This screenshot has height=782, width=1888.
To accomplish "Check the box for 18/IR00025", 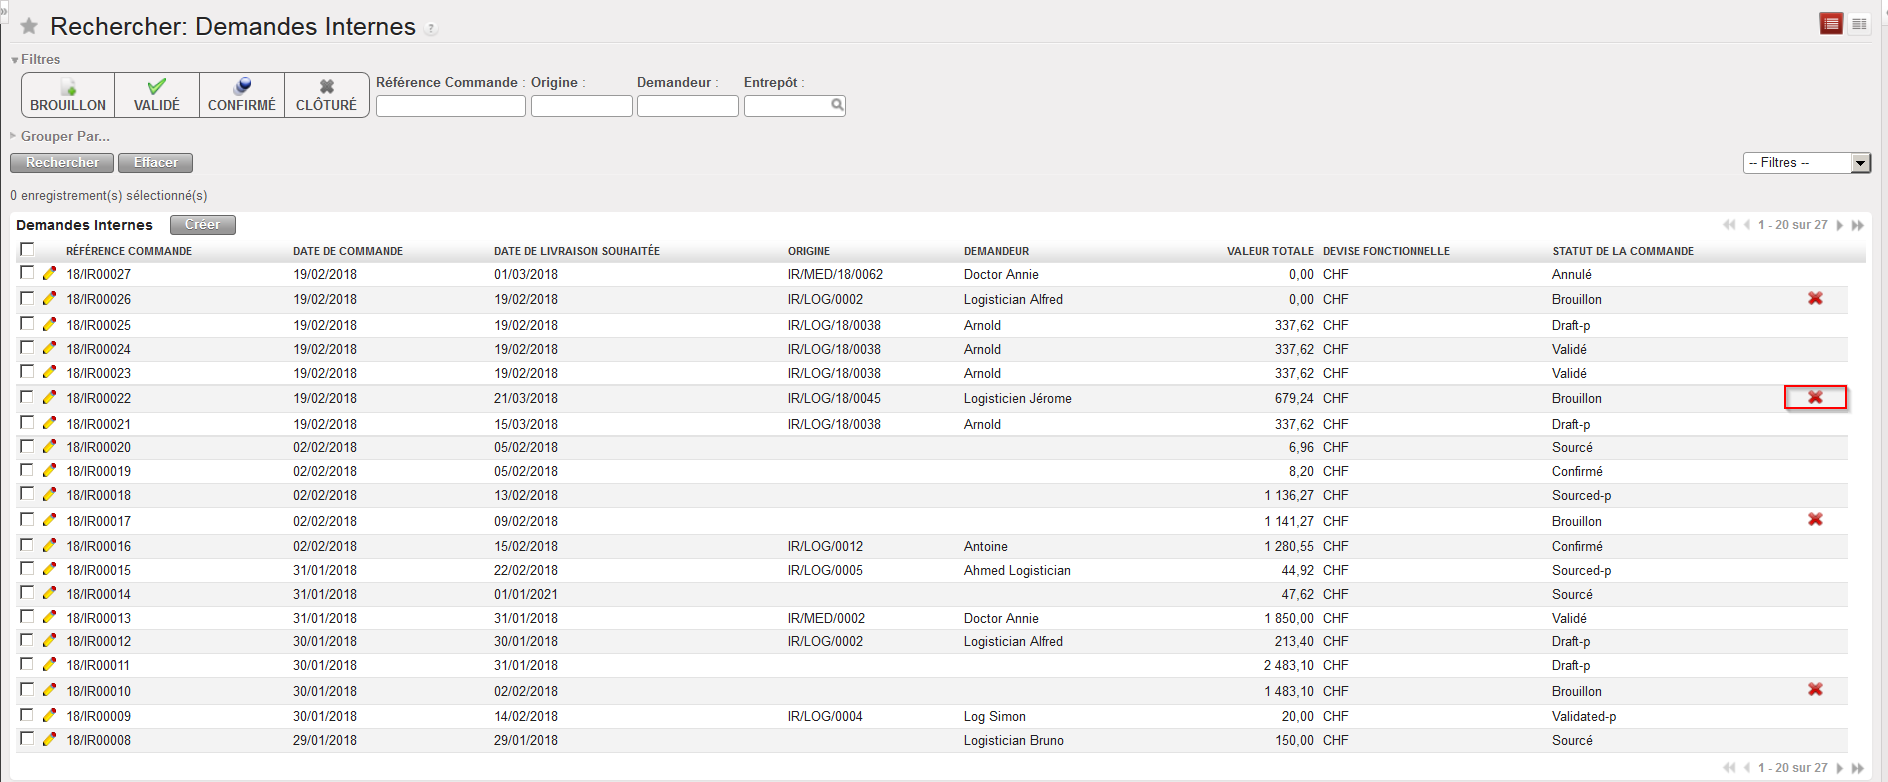I will pos(27,324).
